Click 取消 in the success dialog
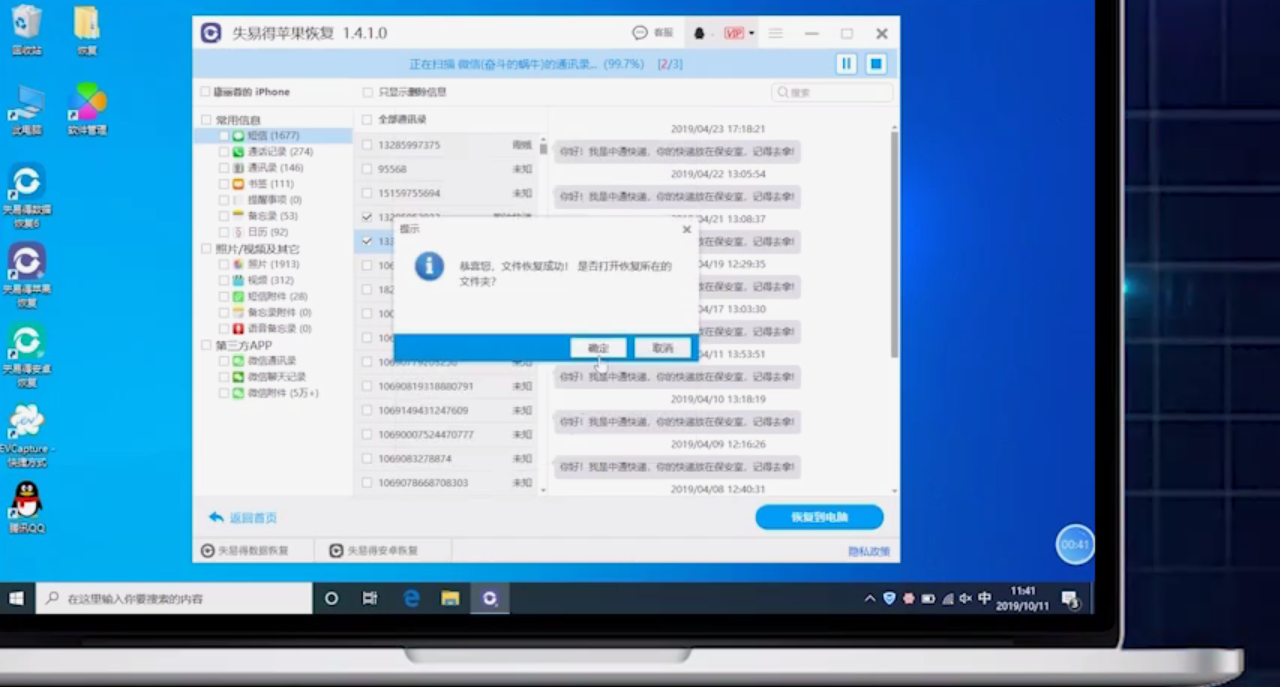 click(662, 348)
